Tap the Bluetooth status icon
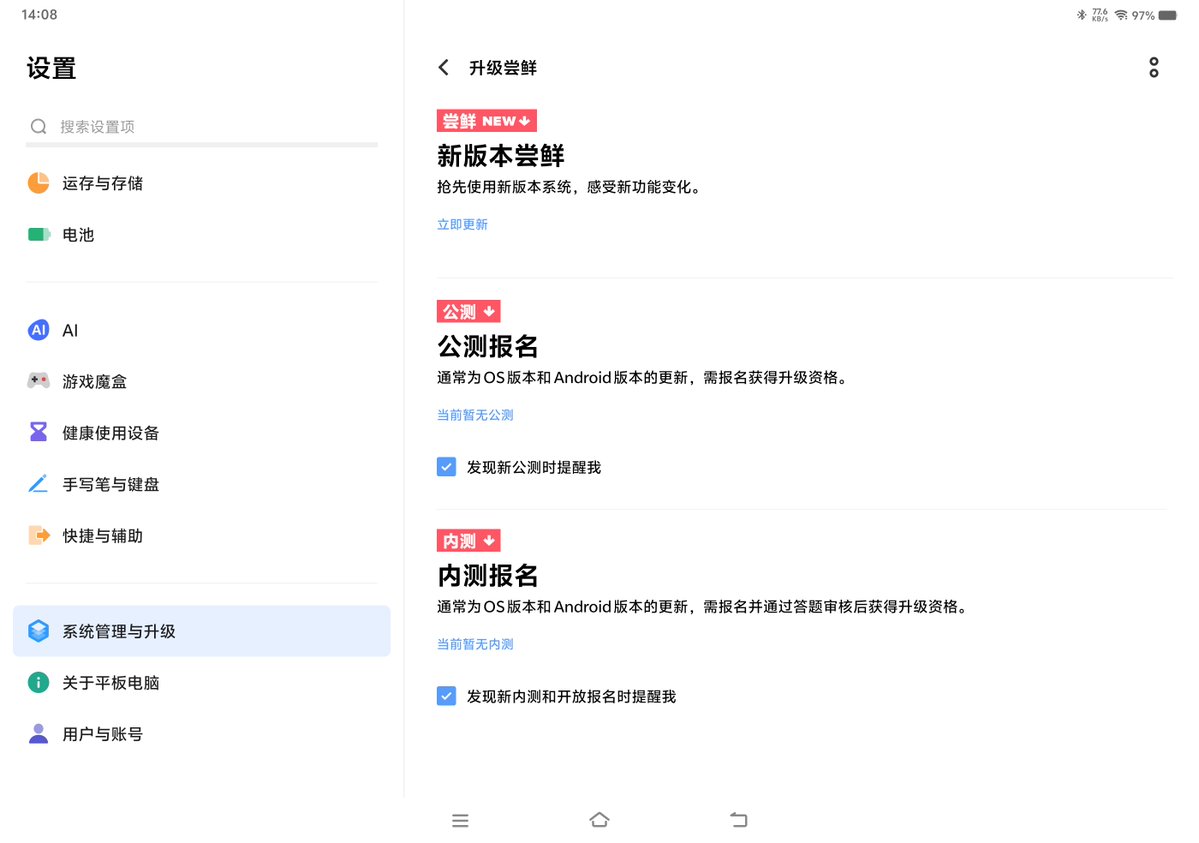This screenshot has height=843, width=1199. click(1081, 15)
